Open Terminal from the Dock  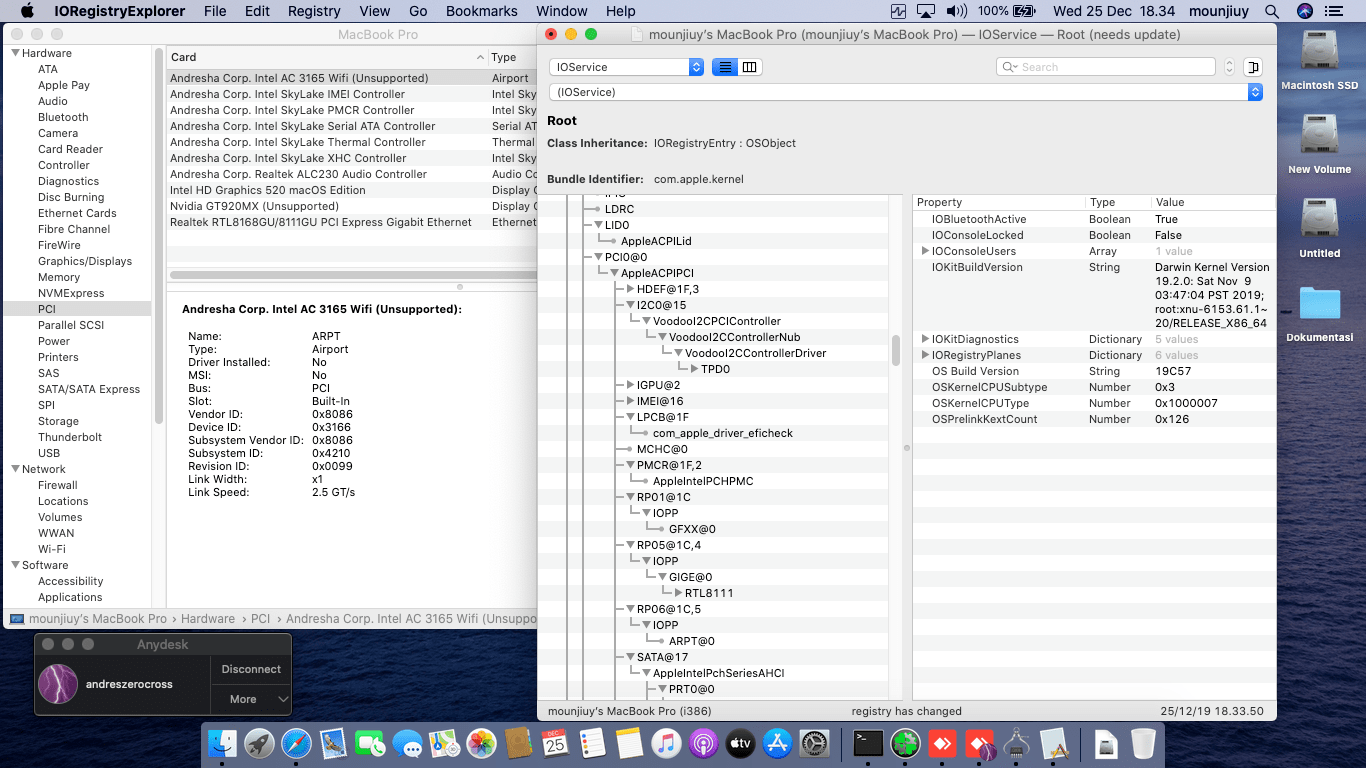coord(868,743)
